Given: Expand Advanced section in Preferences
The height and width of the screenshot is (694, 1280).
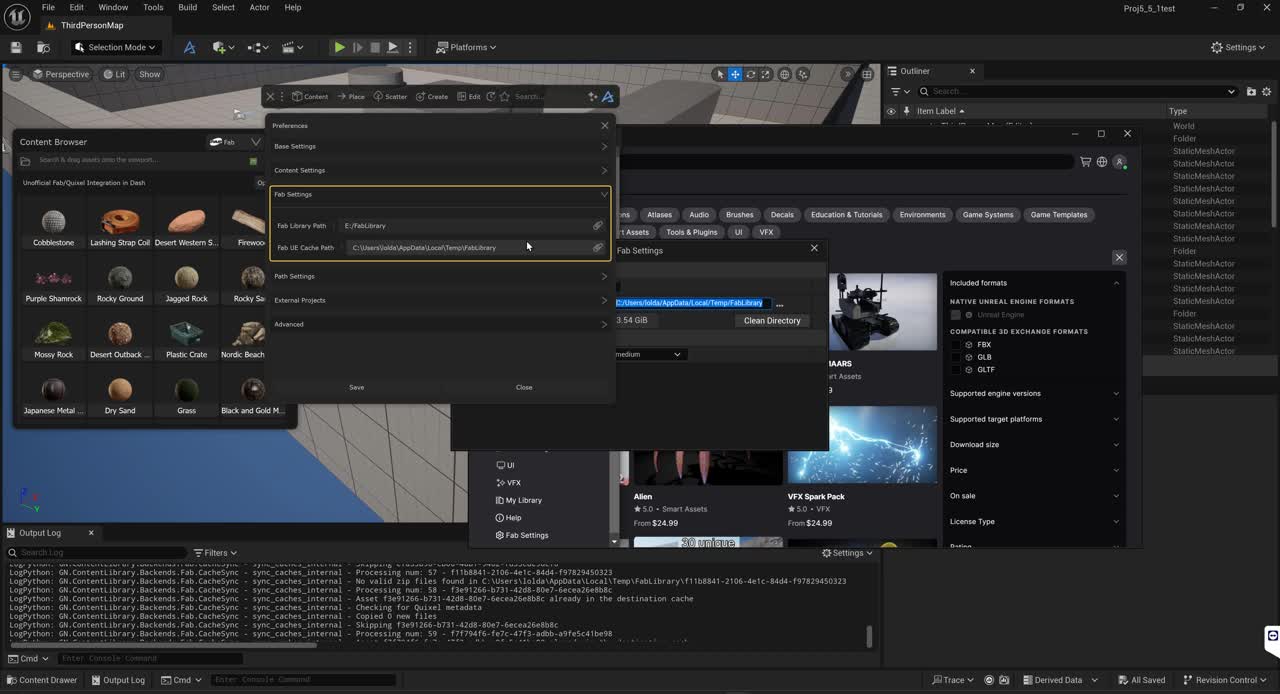Looking at the screenshot, I should pyautogui.click(x=440, y=324).
